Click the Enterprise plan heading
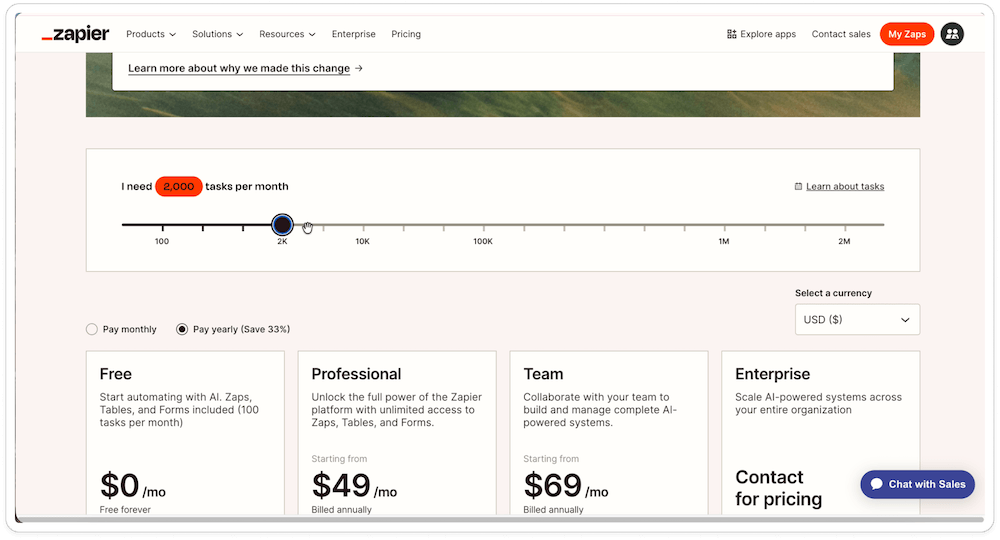Image resolution: width=1000 pixels, height=540 pixels. pos(772,374)
